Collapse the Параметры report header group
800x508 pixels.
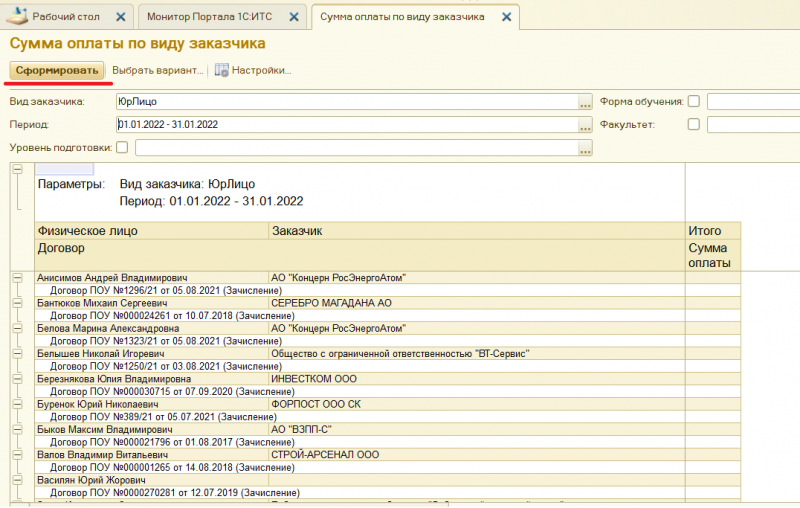pos(17,170)
